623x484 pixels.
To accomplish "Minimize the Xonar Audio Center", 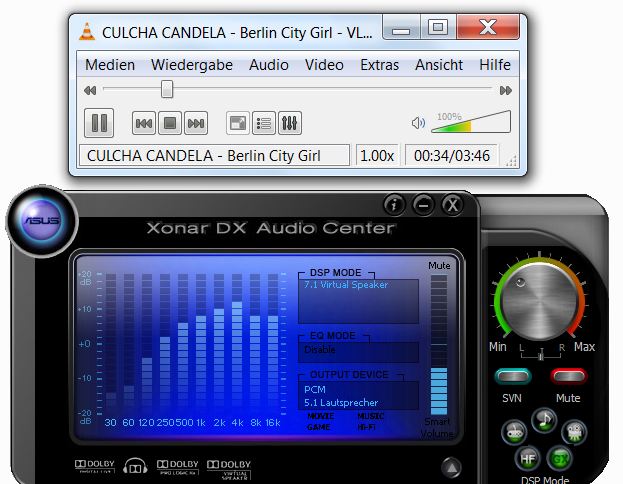I will click(424, 205).
